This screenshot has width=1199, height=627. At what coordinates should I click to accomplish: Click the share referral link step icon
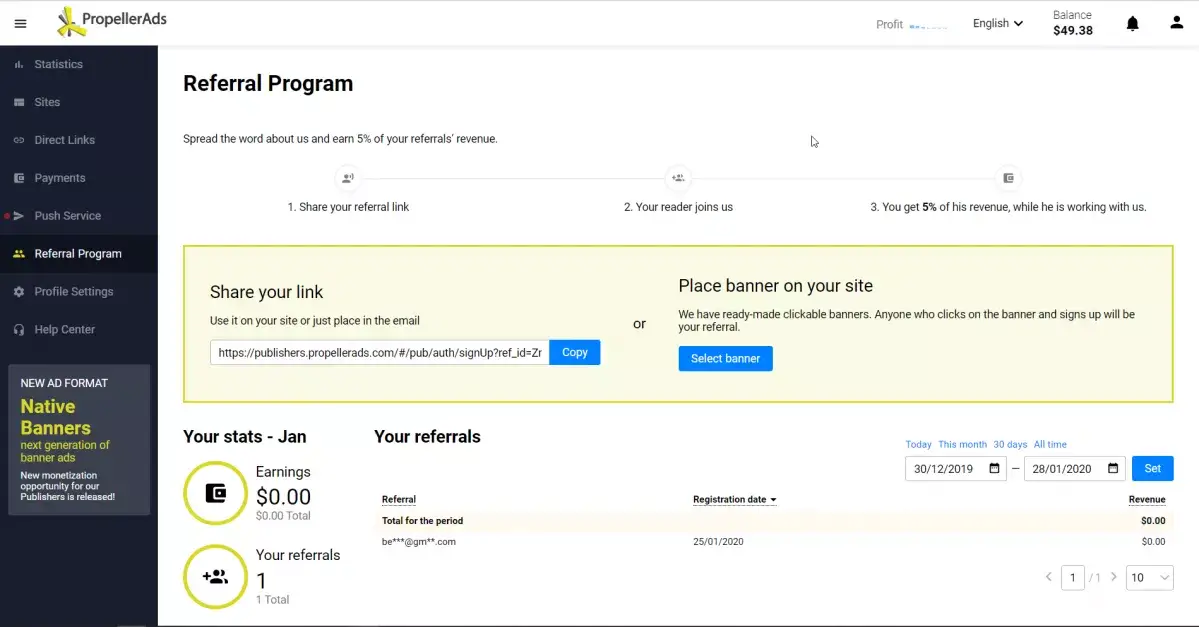(348, 178)
